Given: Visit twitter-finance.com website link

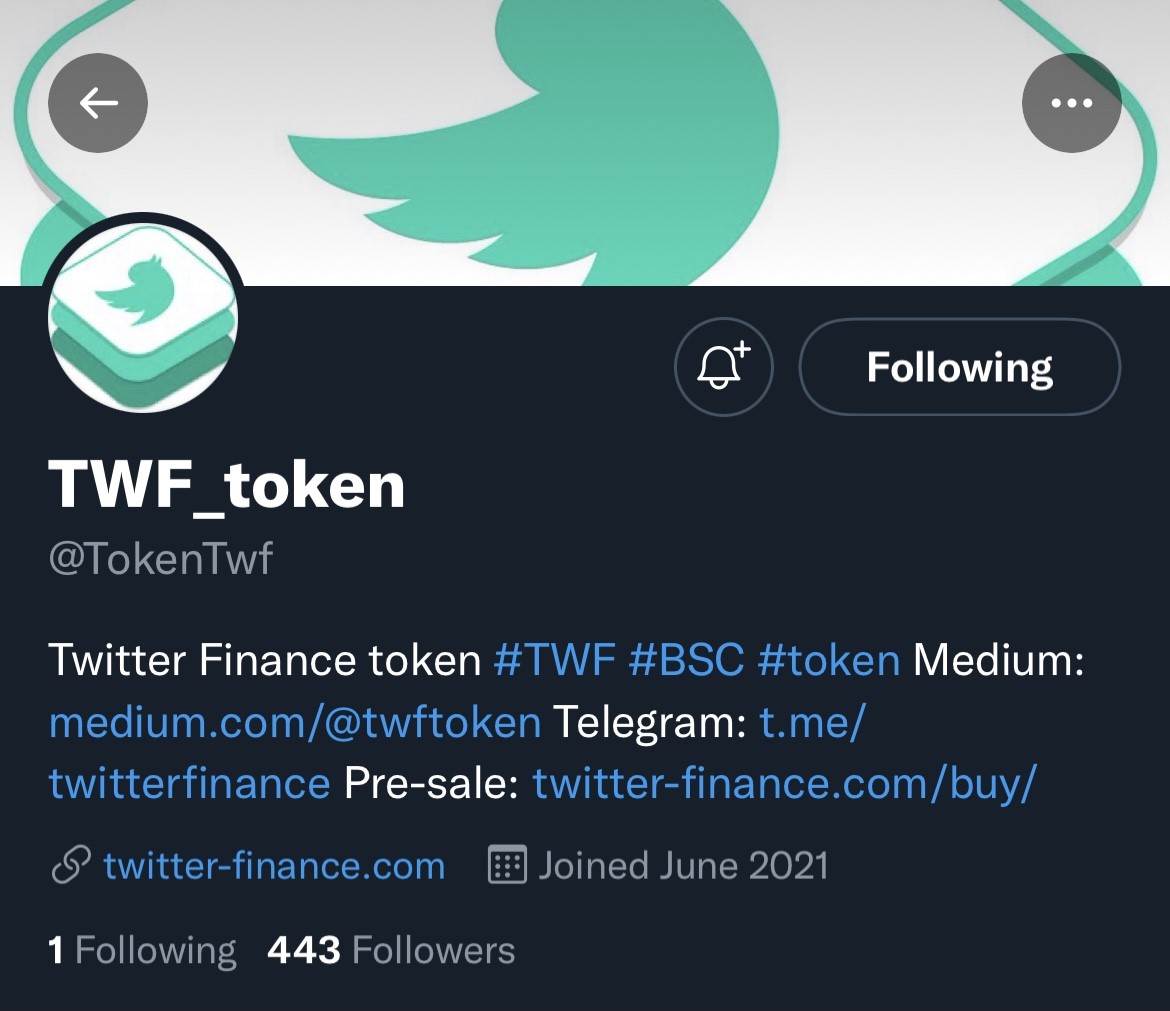Looking at the screenshot, I should point(275,866).
